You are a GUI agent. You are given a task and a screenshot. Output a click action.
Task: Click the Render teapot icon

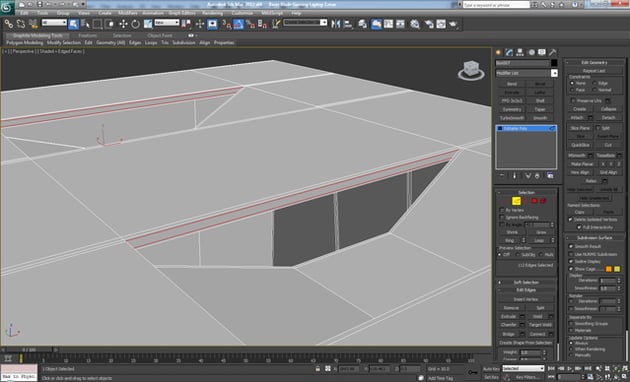[x=453, y=24]
